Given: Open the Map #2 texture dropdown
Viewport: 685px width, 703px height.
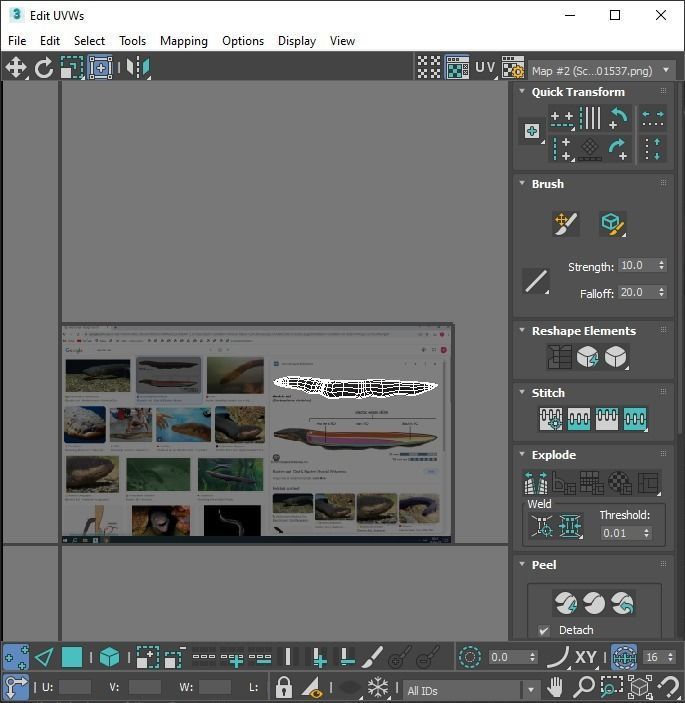Looking at the screenshot, I should (x=601, y=71).
